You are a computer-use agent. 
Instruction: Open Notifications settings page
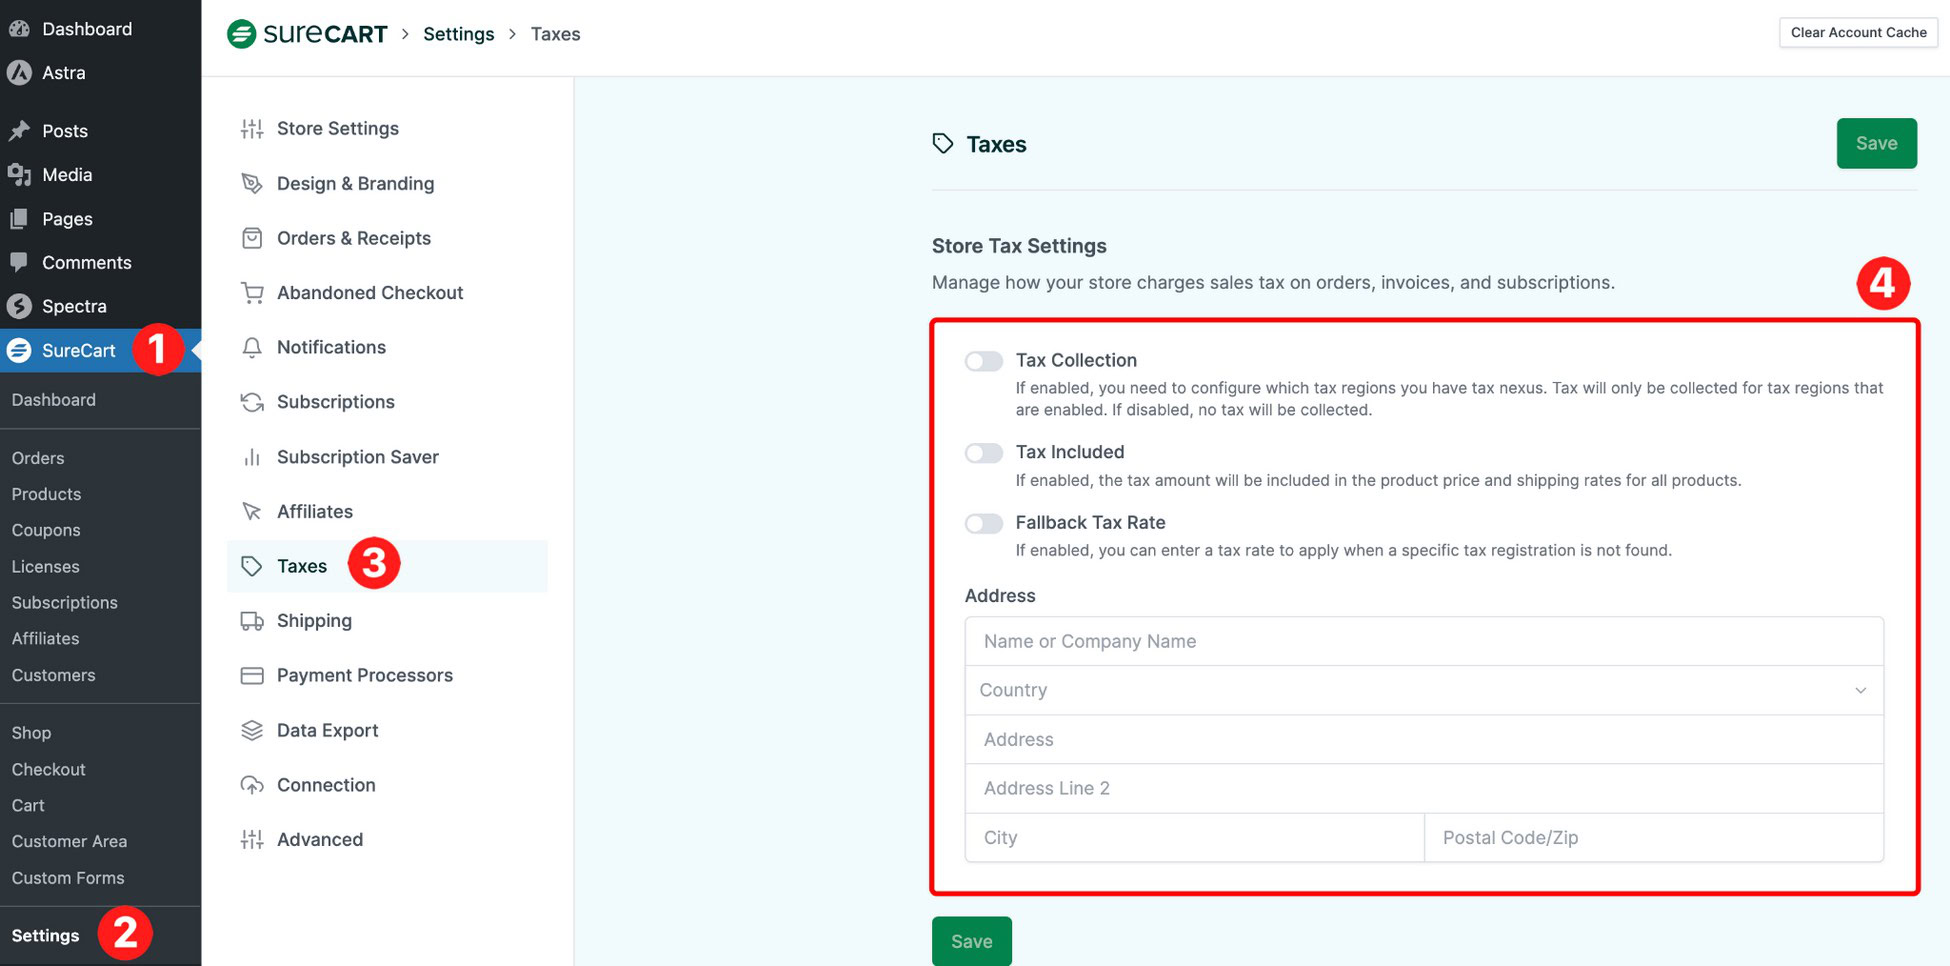click(331, 347)
